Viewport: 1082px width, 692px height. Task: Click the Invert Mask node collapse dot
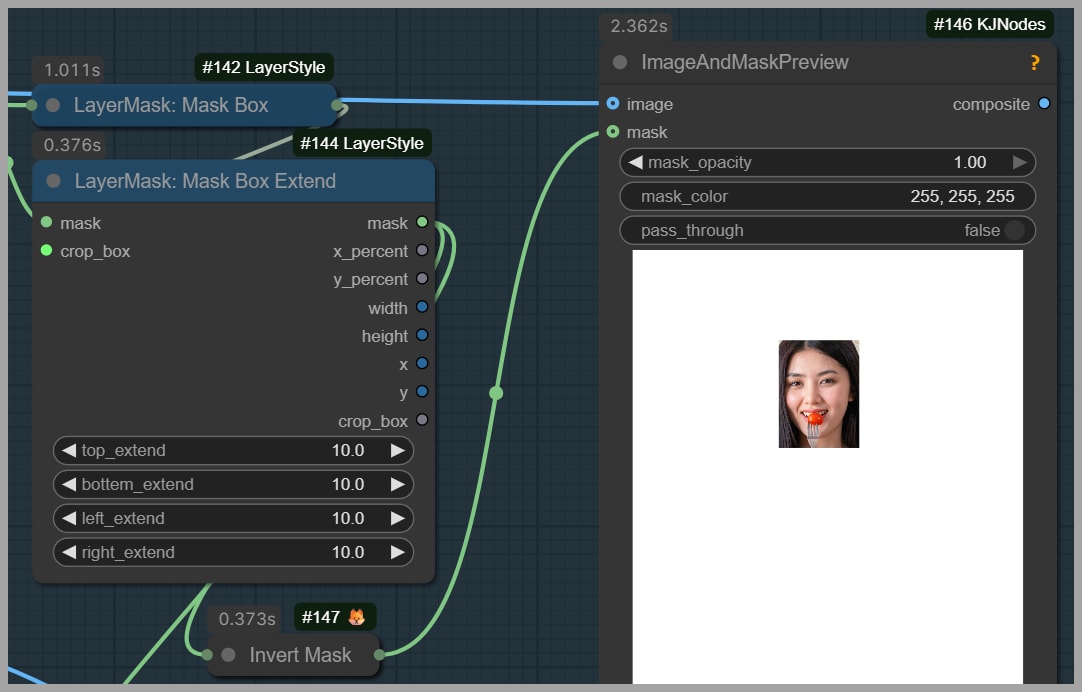coord(228,655)
